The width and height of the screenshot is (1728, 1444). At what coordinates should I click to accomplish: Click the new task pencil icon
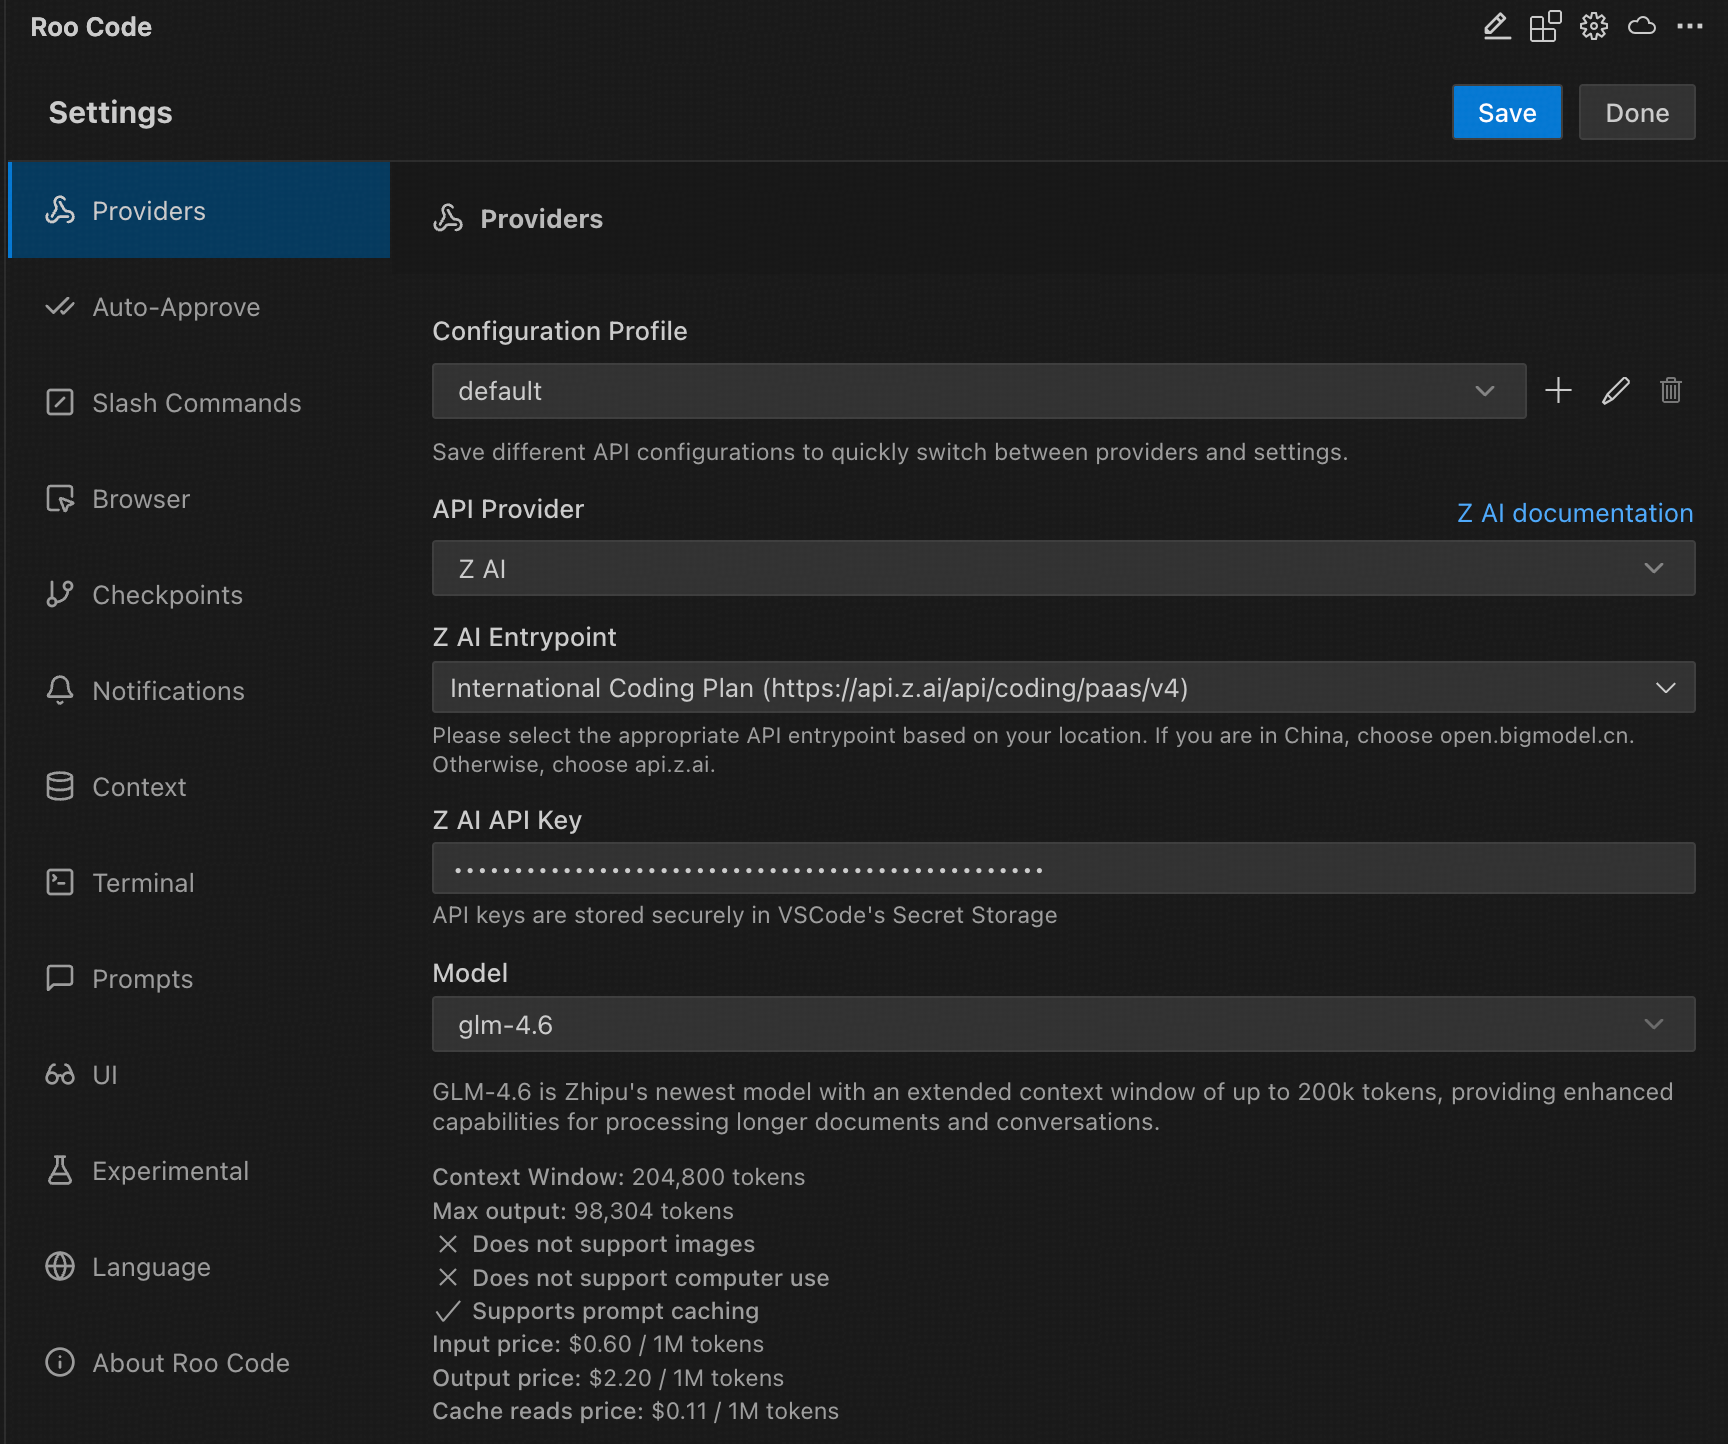click(x=1496, y=27)
